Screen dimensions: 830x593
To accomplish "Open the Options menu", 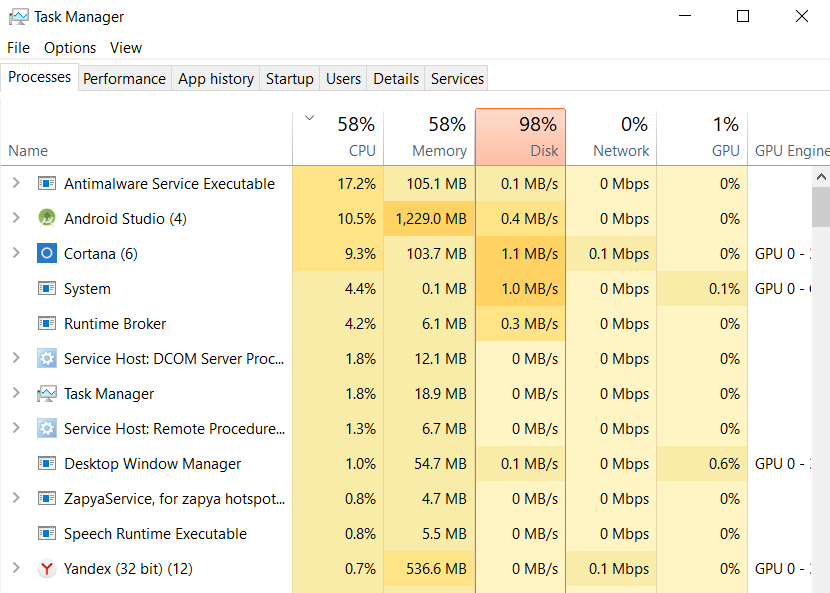I will pos(70,48).
